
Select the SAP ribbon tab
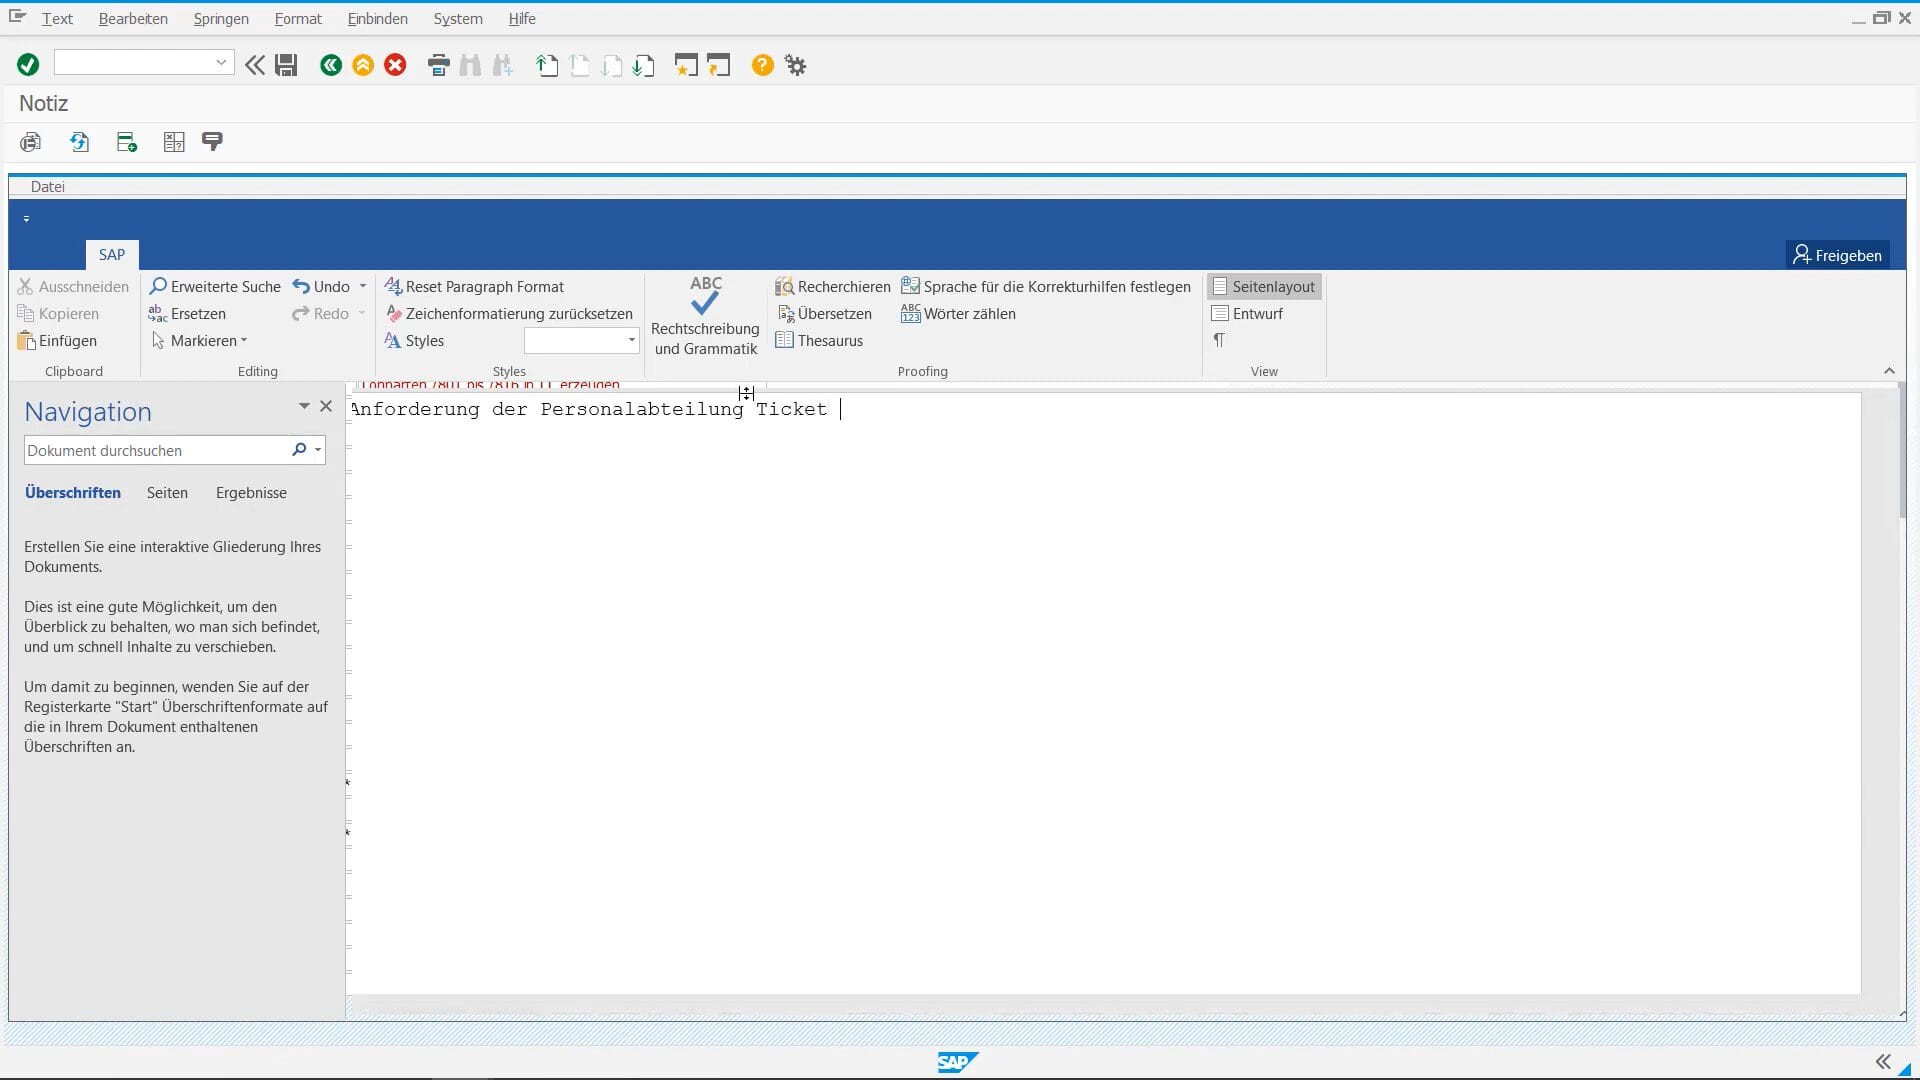pos(112,255)
